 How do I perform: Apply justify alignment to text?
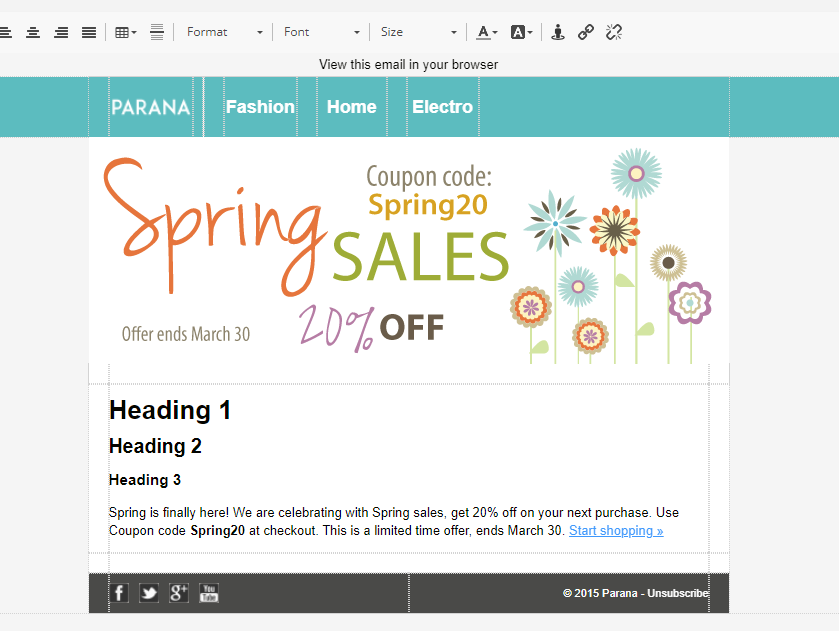pos(89,32)
